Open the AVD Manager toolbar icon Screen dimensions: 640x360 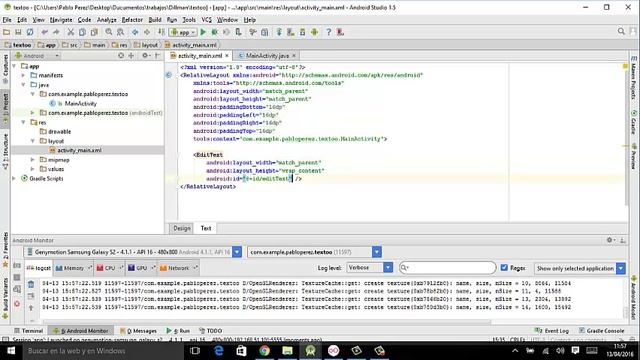click(x=291, y=32)
